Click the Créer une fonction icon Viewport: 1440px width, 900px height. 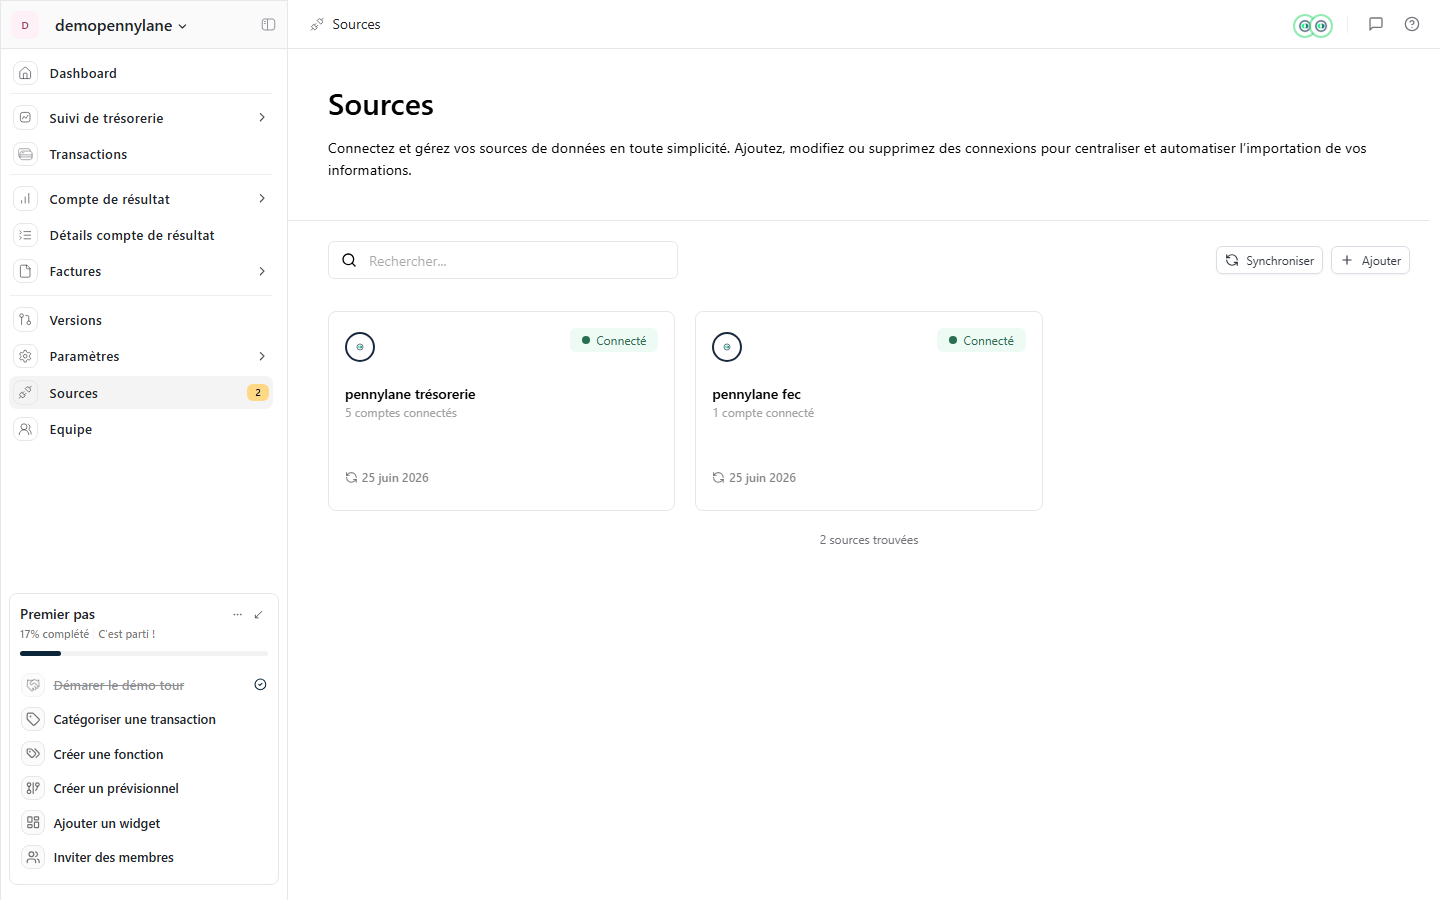pos(33,754)
